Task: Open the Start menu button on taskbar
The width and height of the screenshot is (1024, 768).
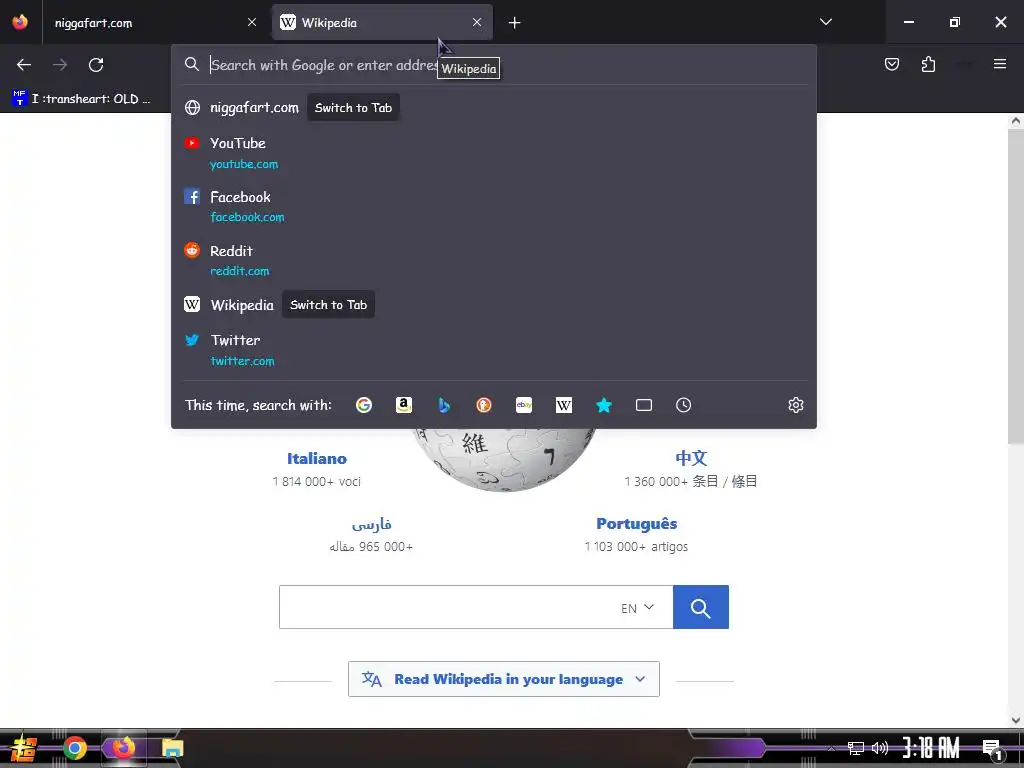Action: coord(23,748)
